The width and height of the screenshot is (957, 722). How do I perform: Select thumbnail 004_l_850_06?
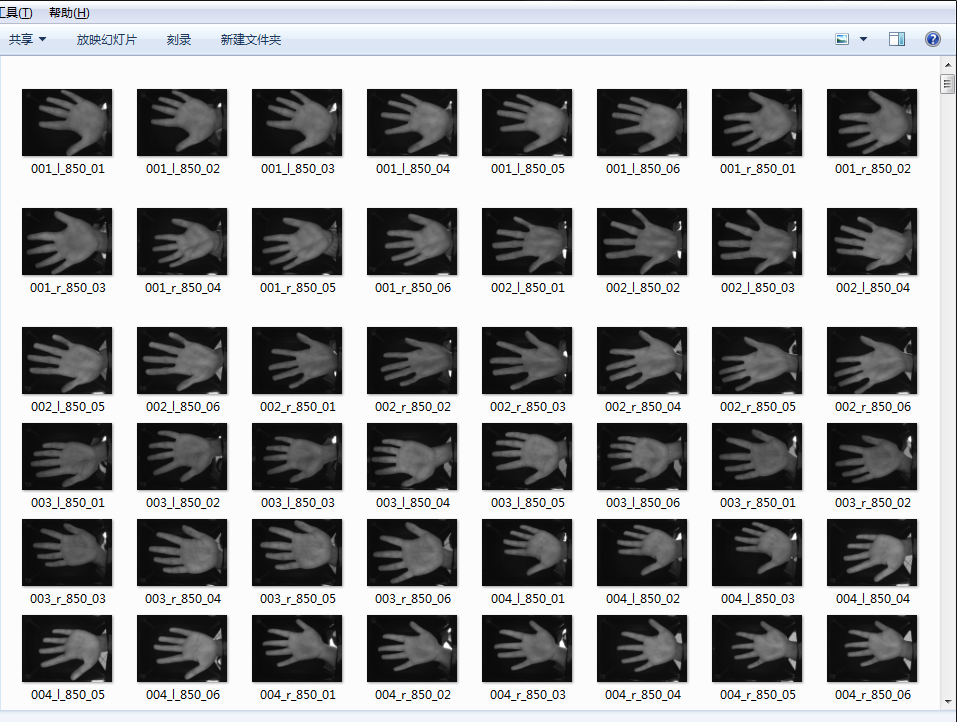pyautogui.click(x=182, y=648)
